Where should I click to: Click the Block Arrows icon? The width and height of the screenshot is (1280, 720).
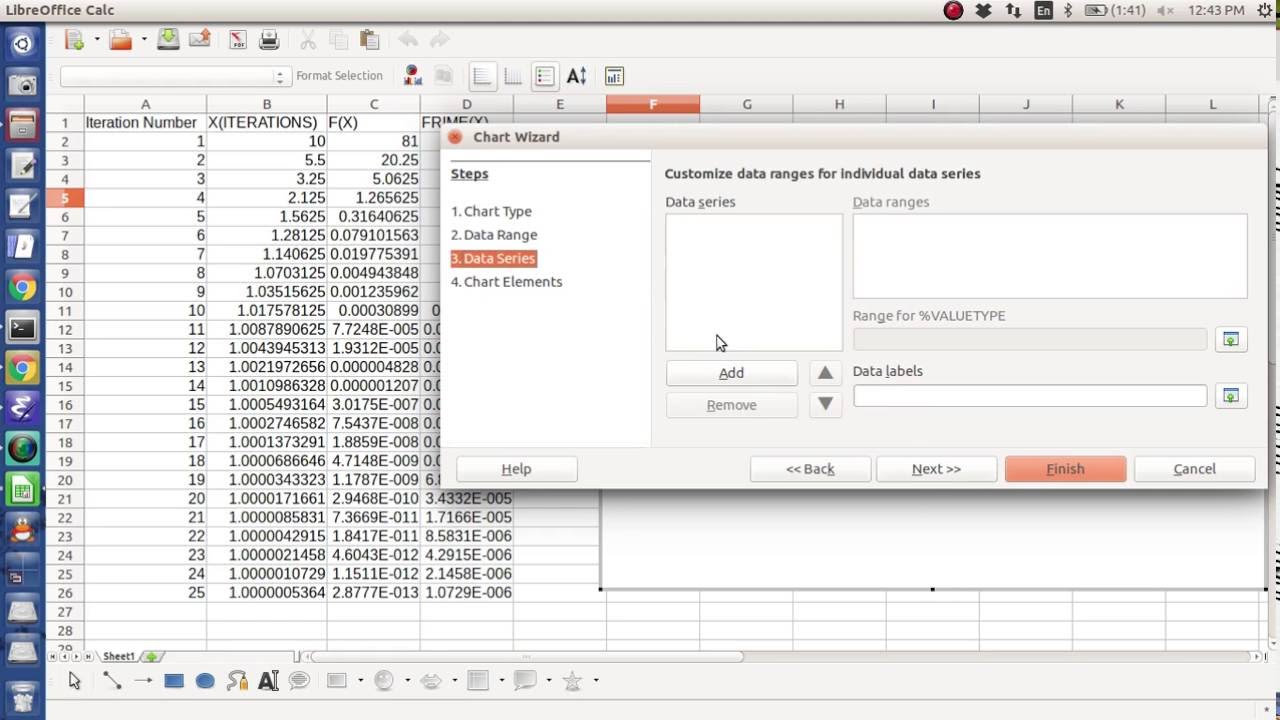point(431,681)
